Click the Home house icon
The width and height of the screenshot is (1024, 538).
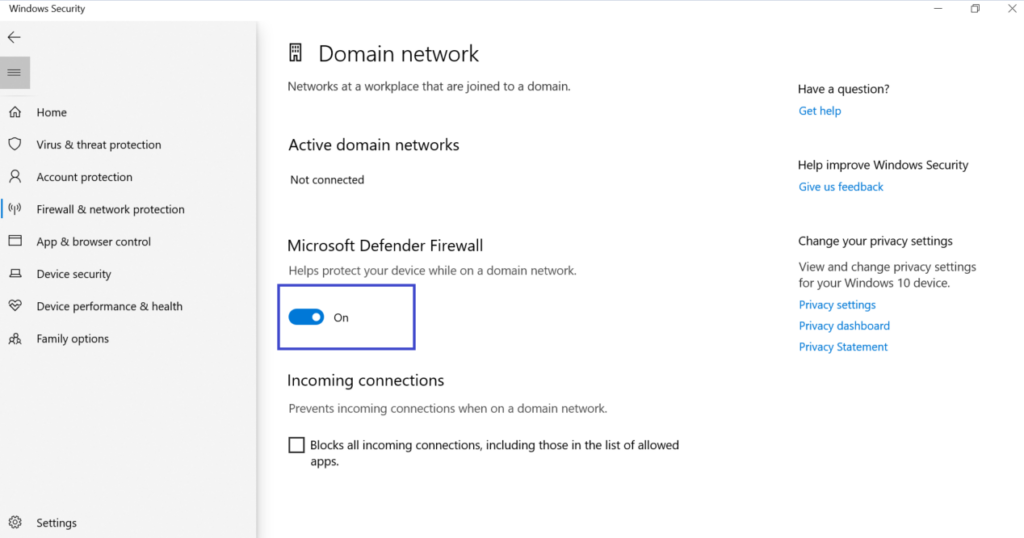click(x=15, y=112)
